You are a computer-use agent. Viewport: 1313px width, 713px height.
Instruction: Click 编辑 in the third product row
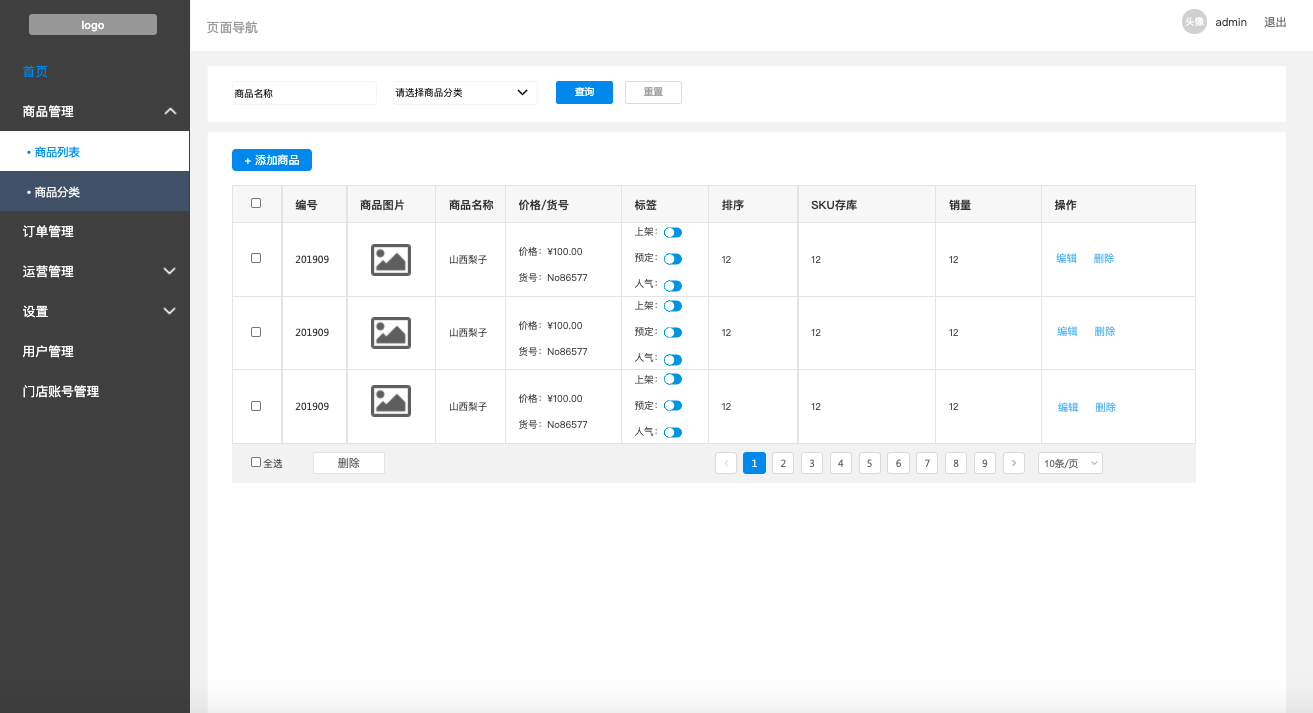[x=1069, y=407]
